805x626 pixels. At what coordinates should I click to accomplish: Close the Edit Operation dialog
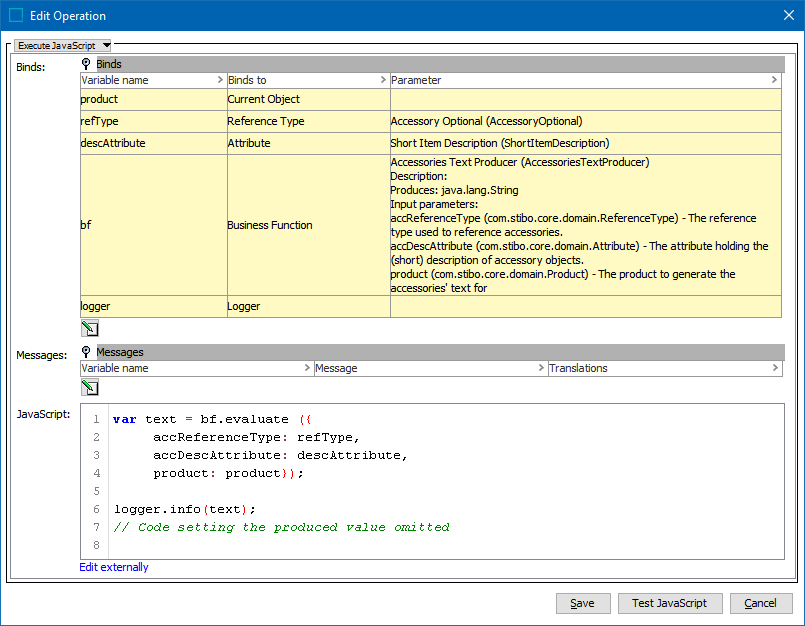(x=788, y=15)
